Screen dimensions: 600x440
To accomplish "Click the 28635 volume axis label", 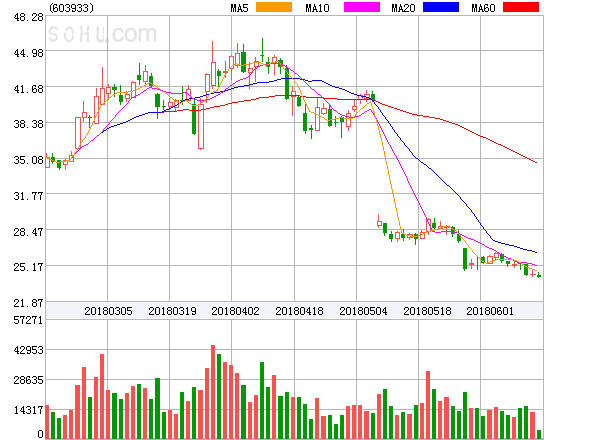I will tap(28, 380).
